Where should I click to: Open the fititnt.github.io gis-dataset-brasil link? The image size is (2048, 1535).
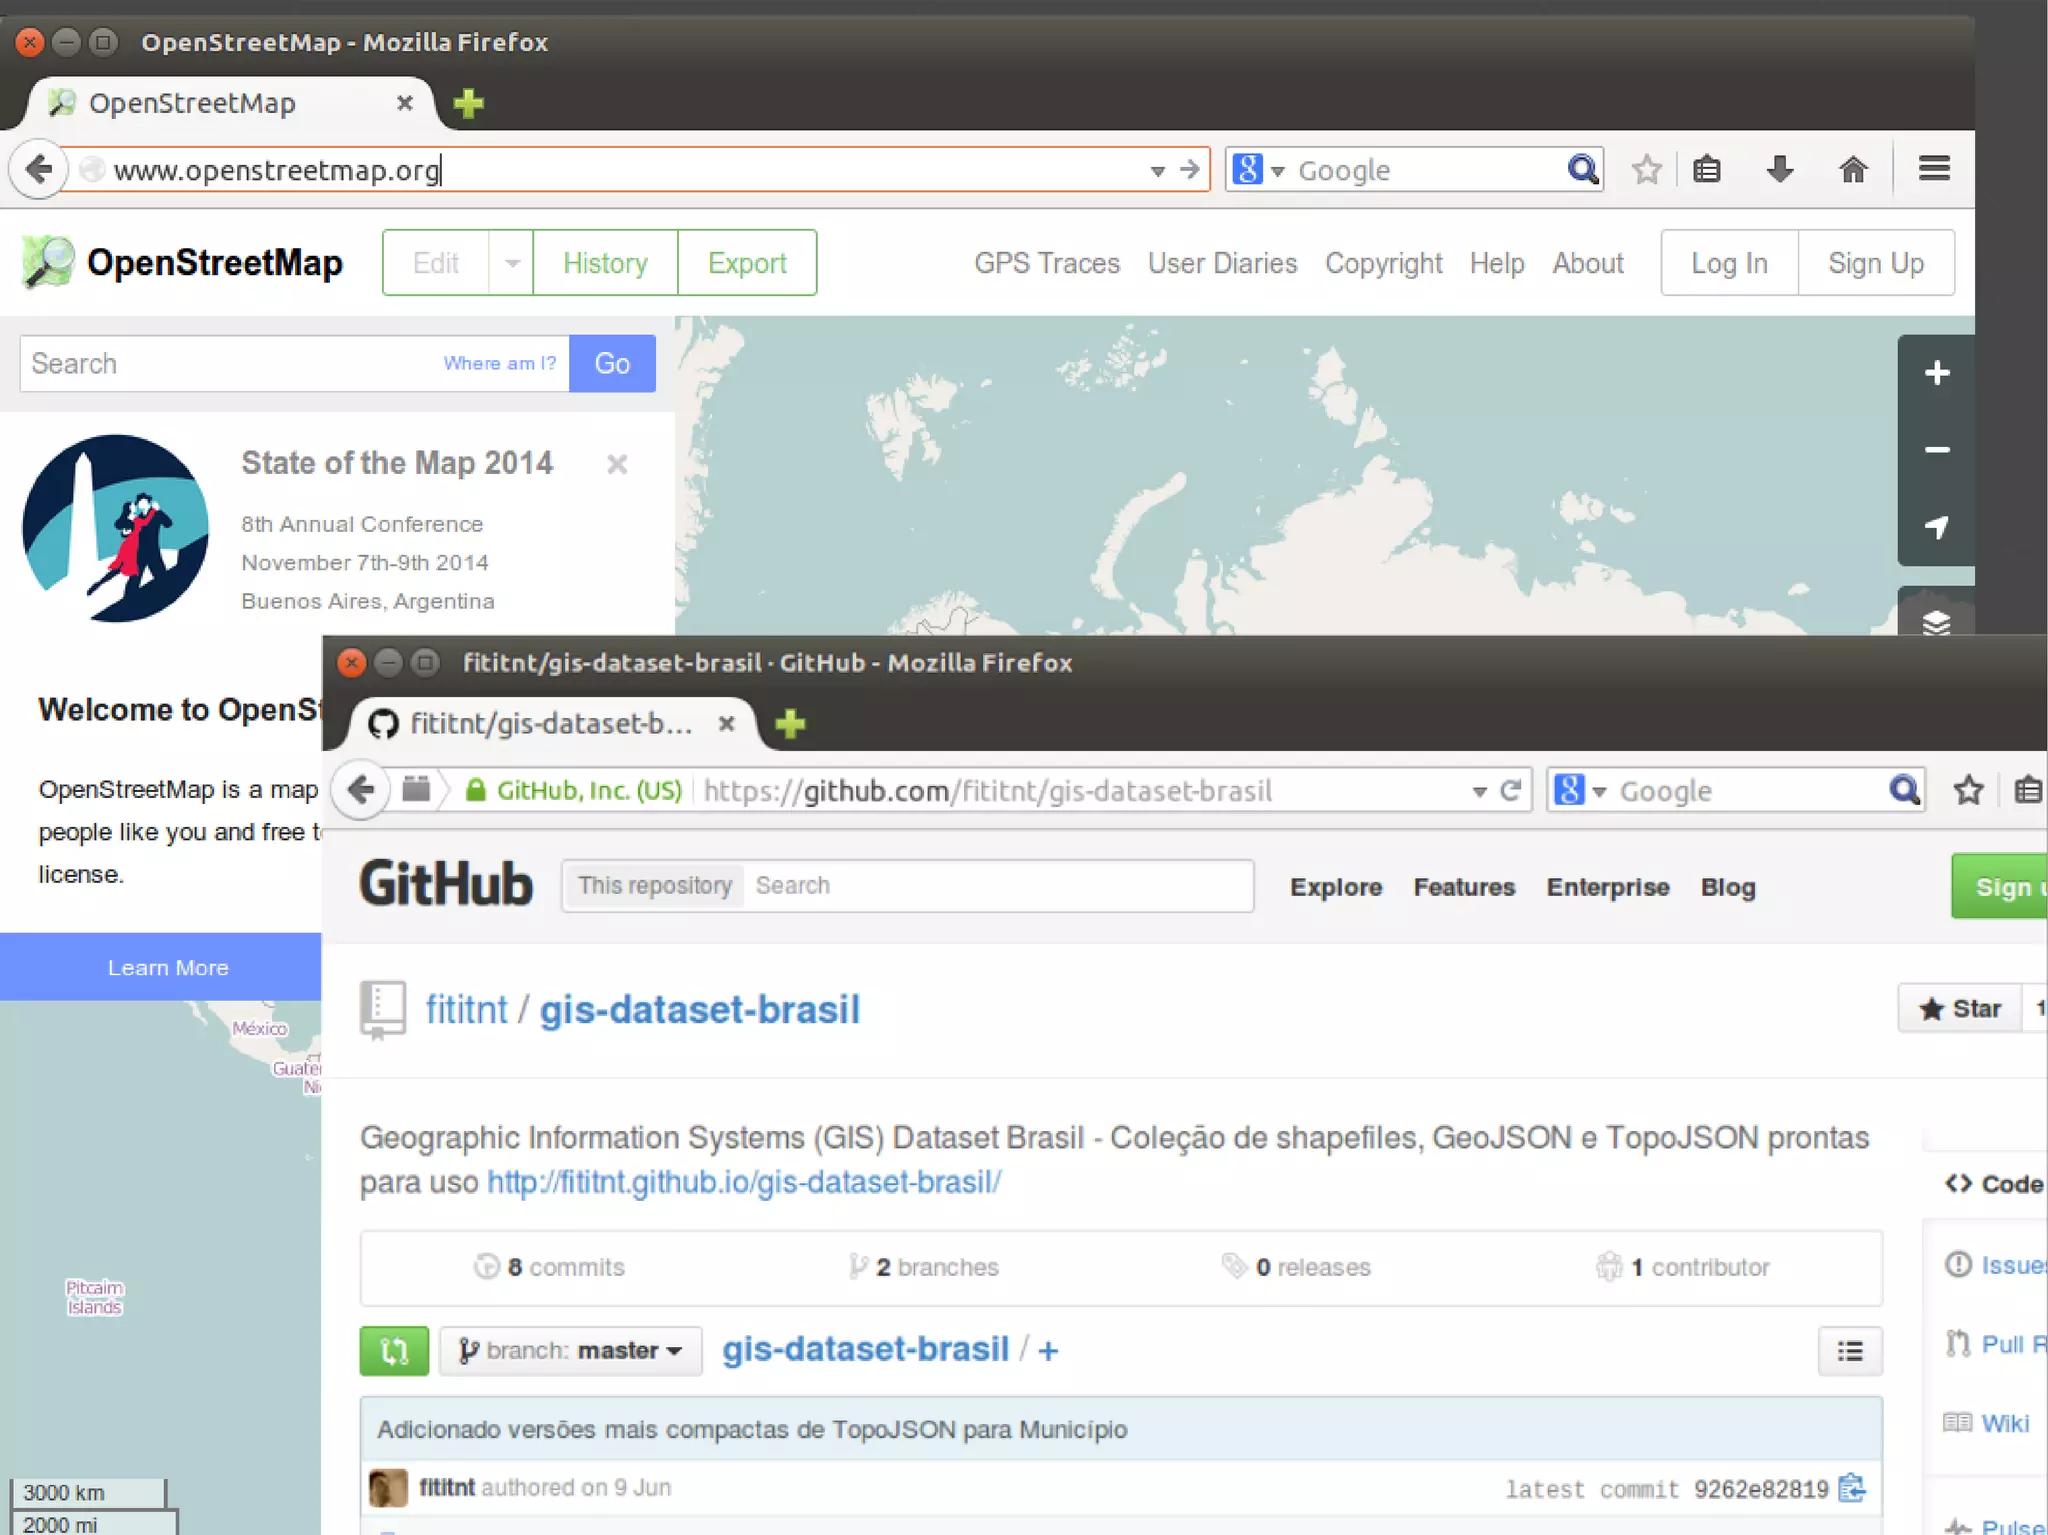pos(744,1182)
